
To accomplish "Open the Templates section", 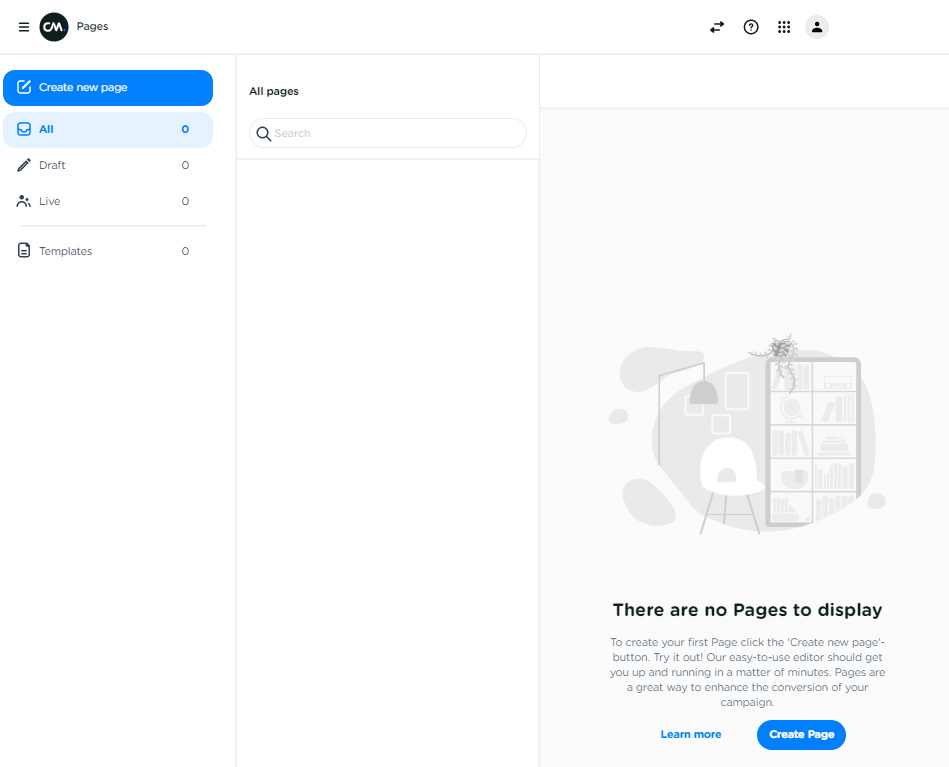I will tap(108, 251).
